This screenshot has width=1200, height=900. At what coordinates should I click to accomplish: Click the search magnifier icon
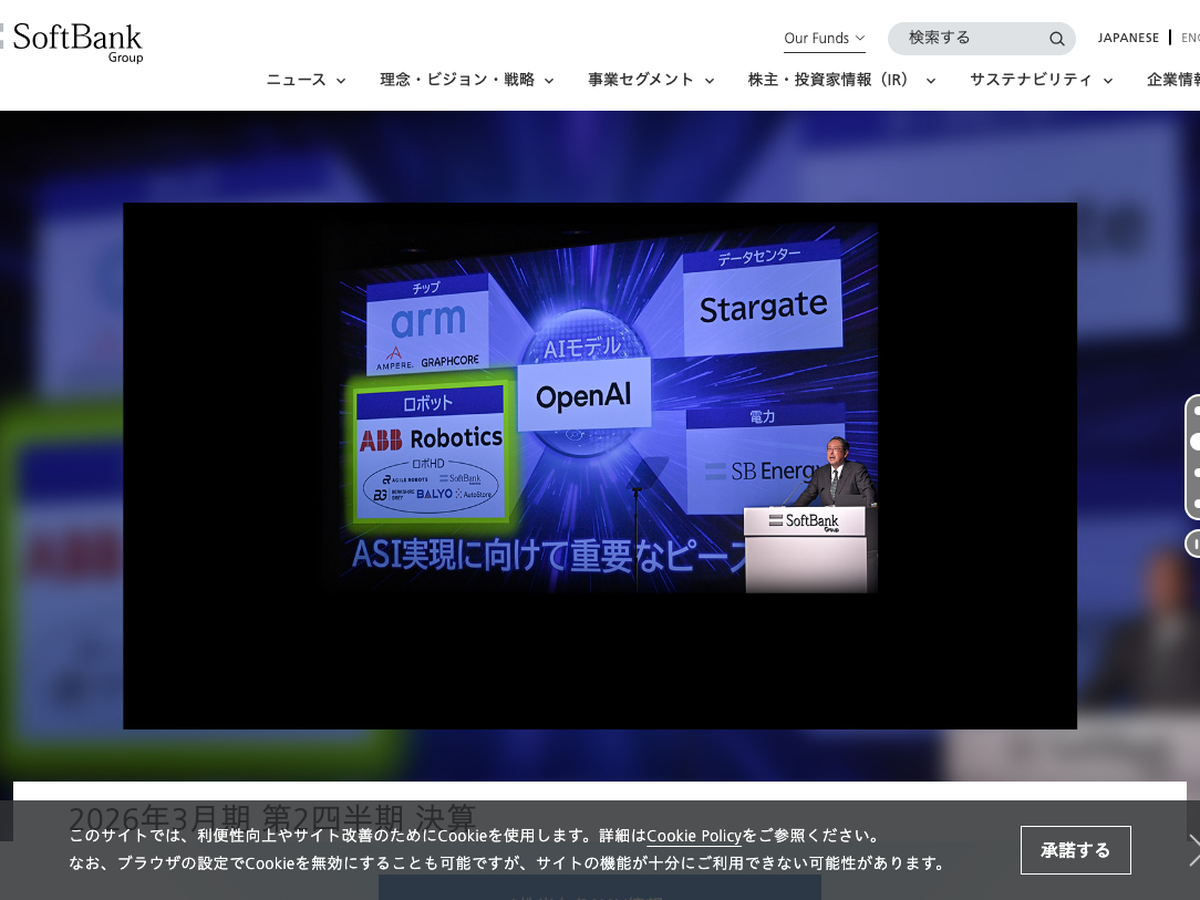coord(1056,39)
